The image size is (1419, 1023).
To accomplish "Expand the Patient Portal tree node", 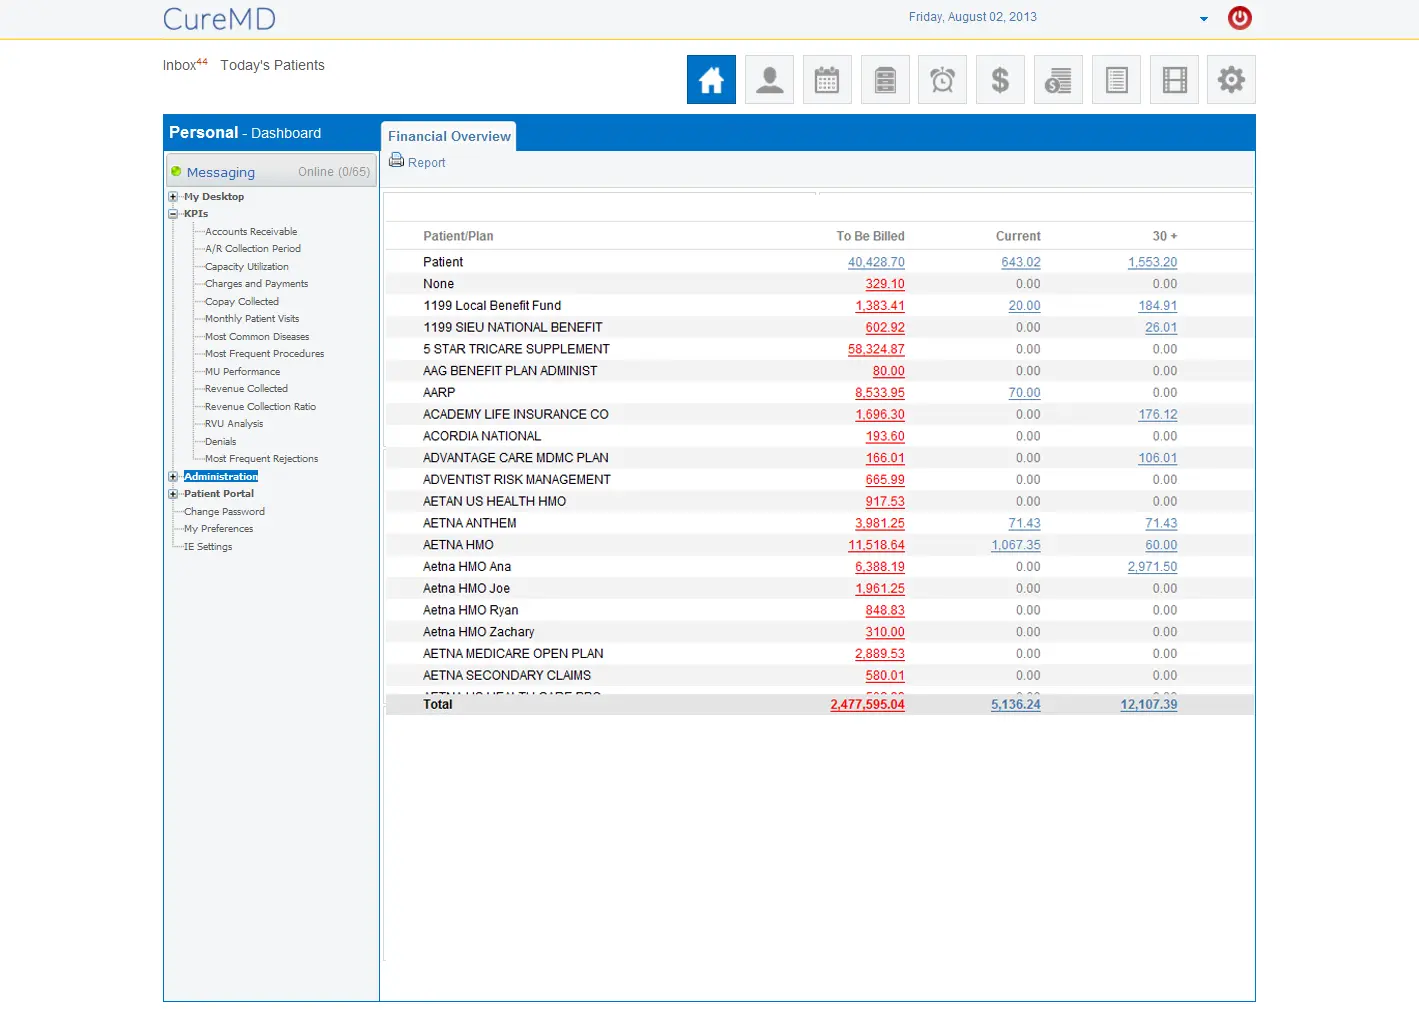I will 173,494.
